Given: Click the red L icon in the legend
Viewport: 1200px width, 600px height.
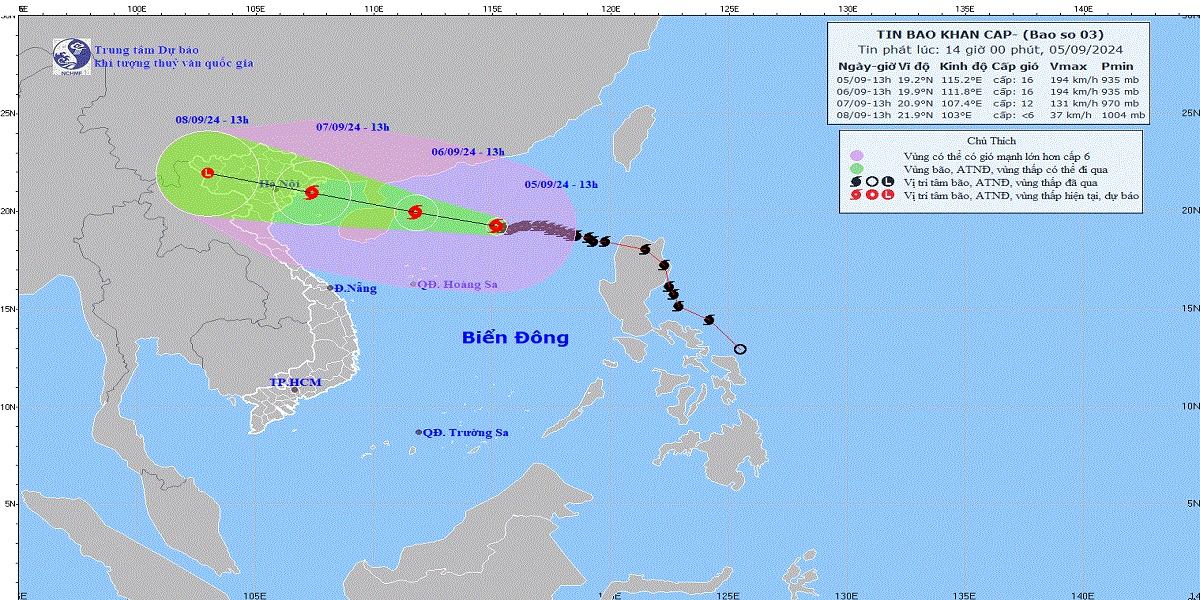Looking at the screenshot, I should 887,196.
